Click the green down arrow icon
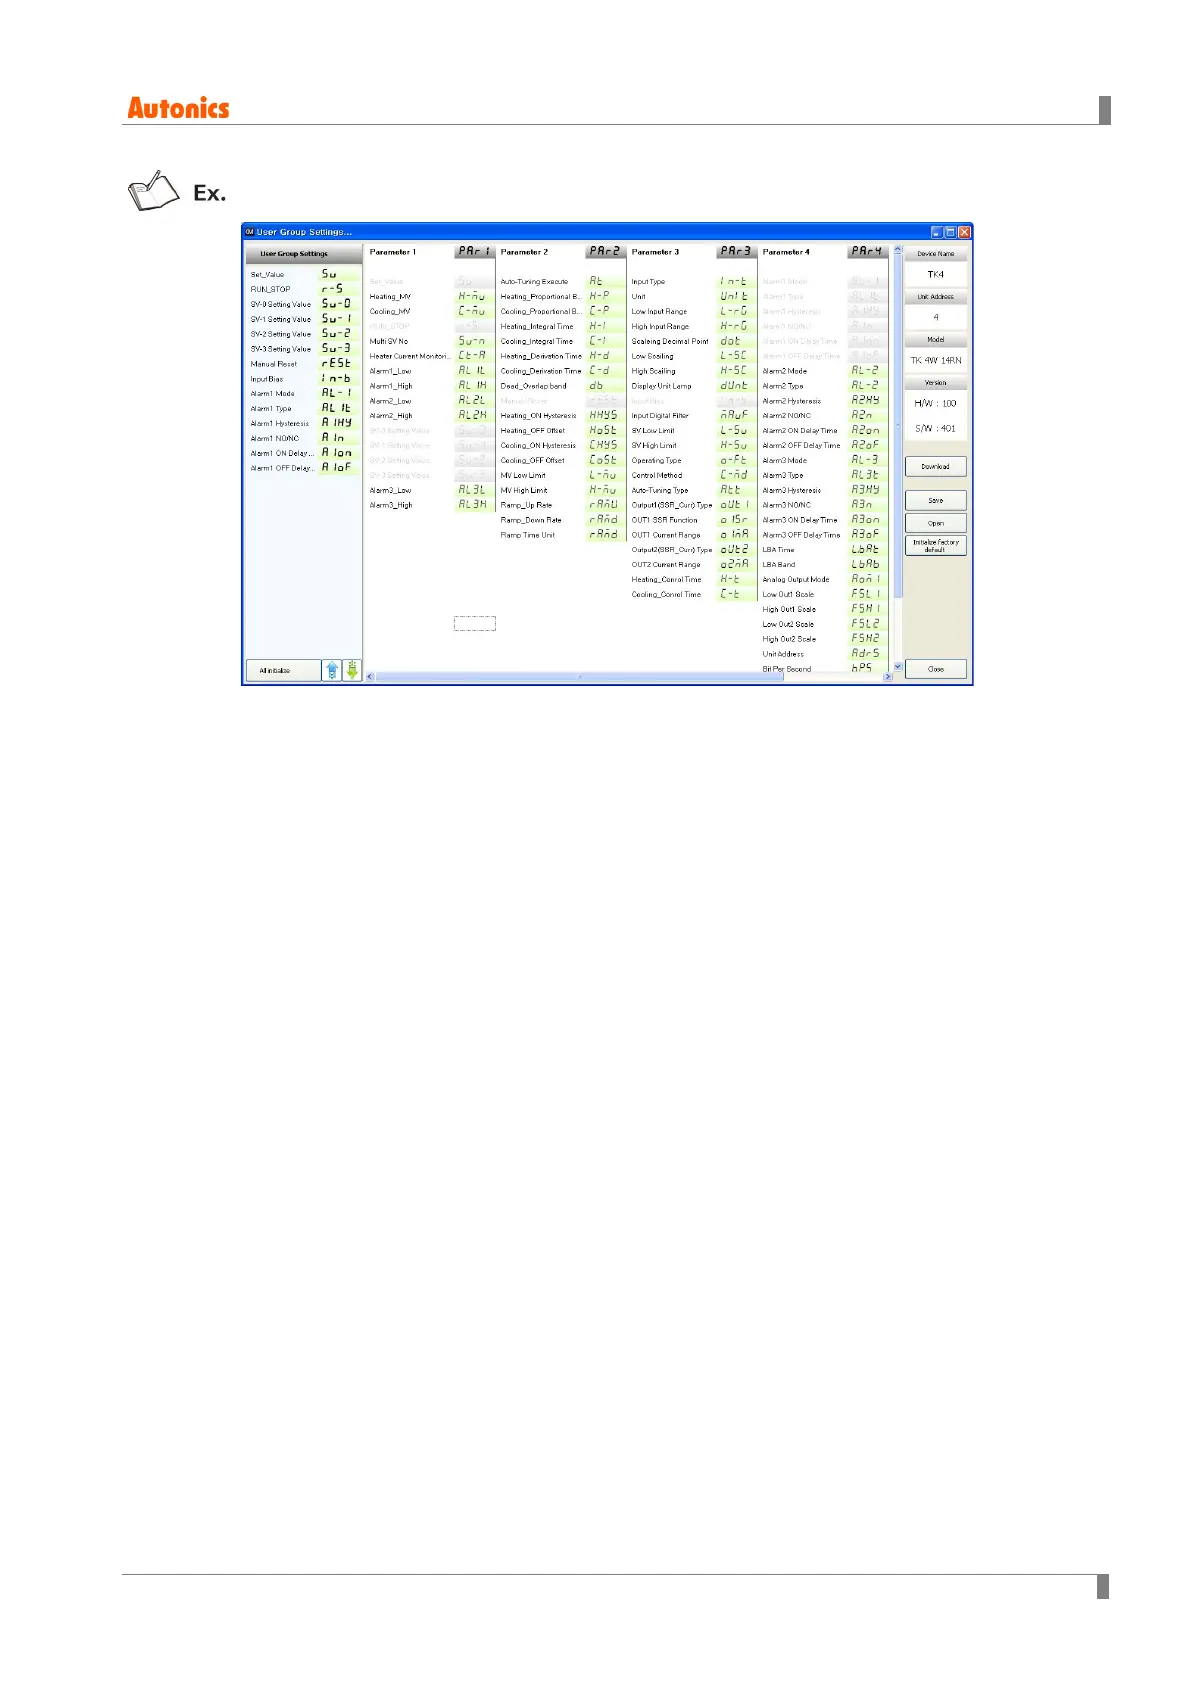The width and height of the screenshot is (1191, 1684). tap(352, 671)
